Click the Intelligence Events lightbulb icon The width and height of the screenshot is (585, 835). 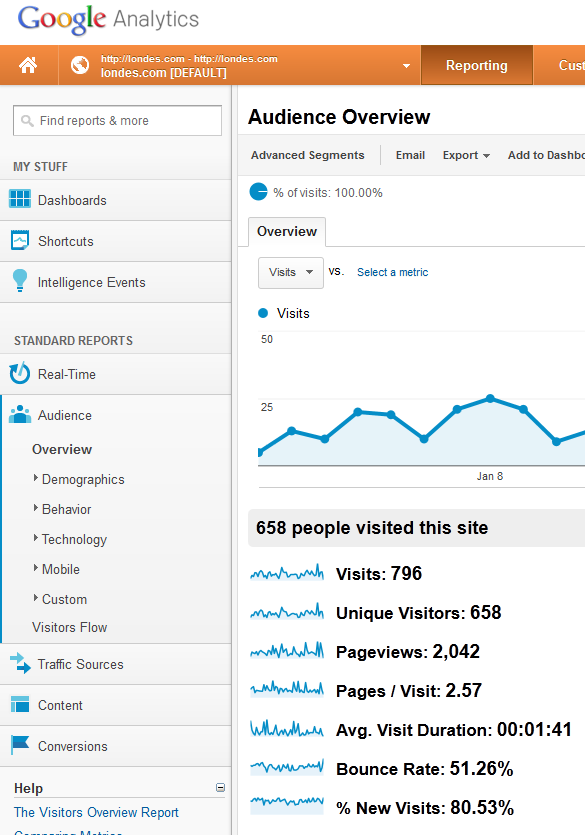point(20,280)
